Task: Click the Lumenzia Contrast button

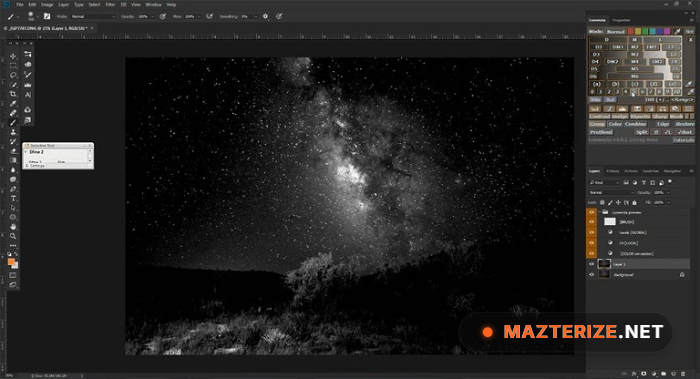Action: coord(600,117)
